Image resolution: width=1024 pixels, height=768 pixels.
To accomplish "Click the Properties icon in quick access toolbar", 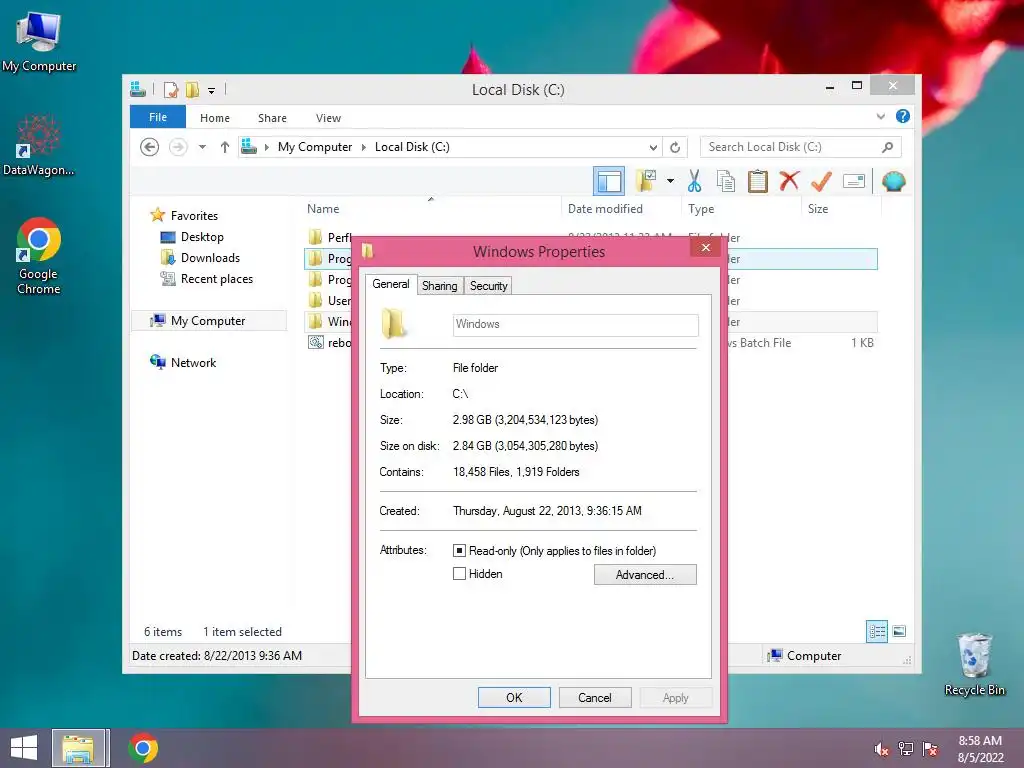I will (x=171, y=89).
